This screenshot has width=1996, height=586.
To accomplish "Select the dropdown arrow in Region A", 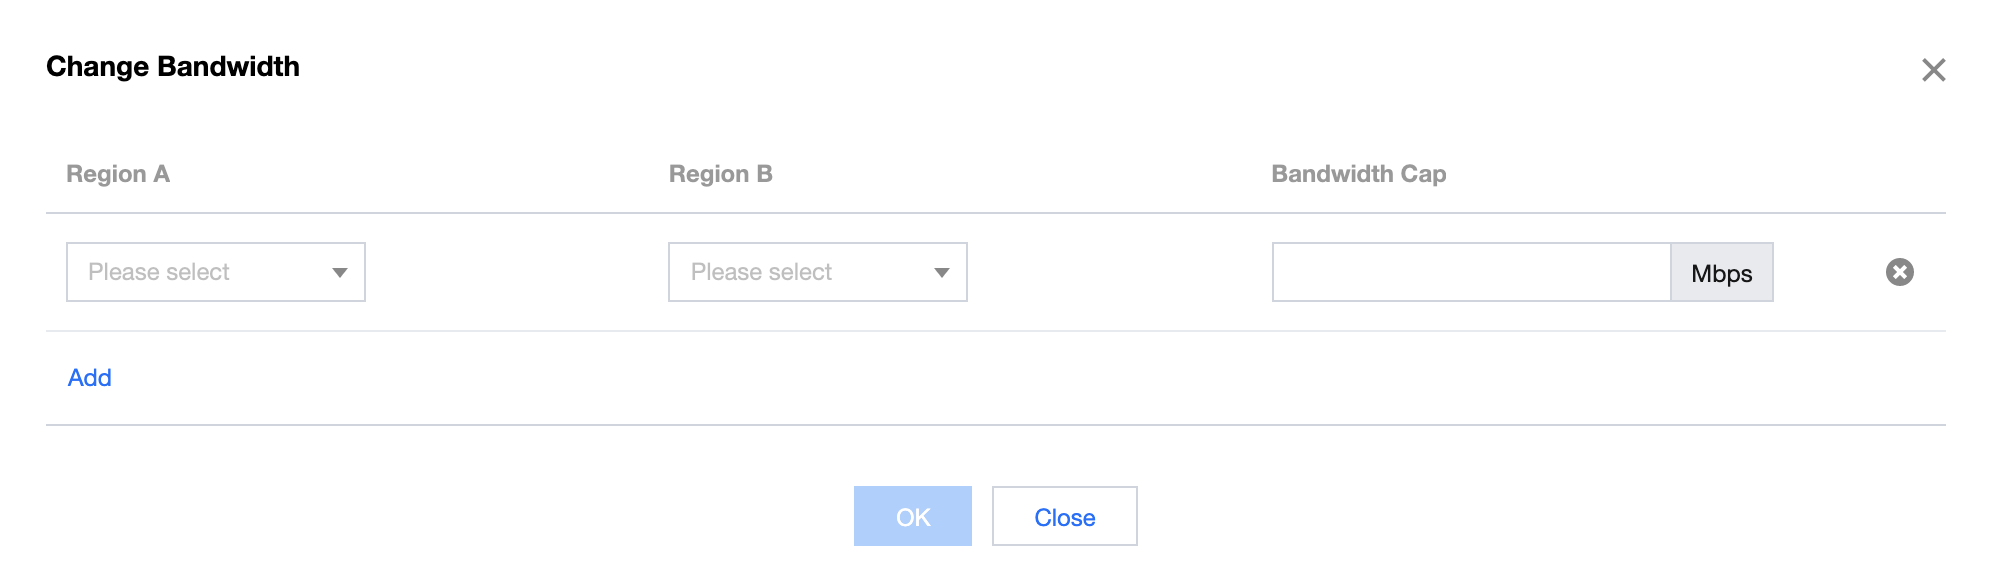I will pyautogui.click(x=340, y=271).
